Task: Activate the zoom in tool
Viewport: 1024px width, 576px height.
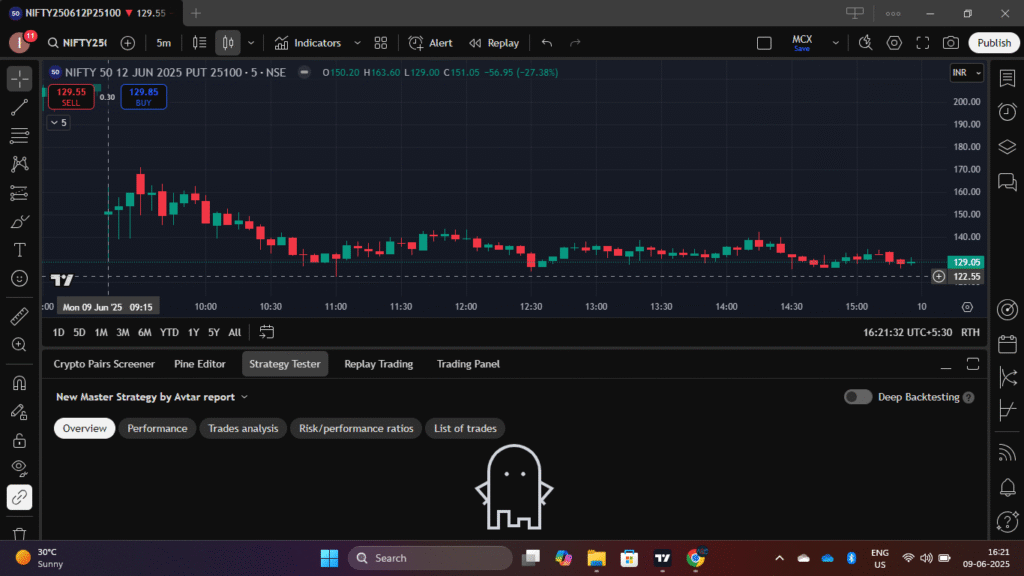Action: [20, 345]
